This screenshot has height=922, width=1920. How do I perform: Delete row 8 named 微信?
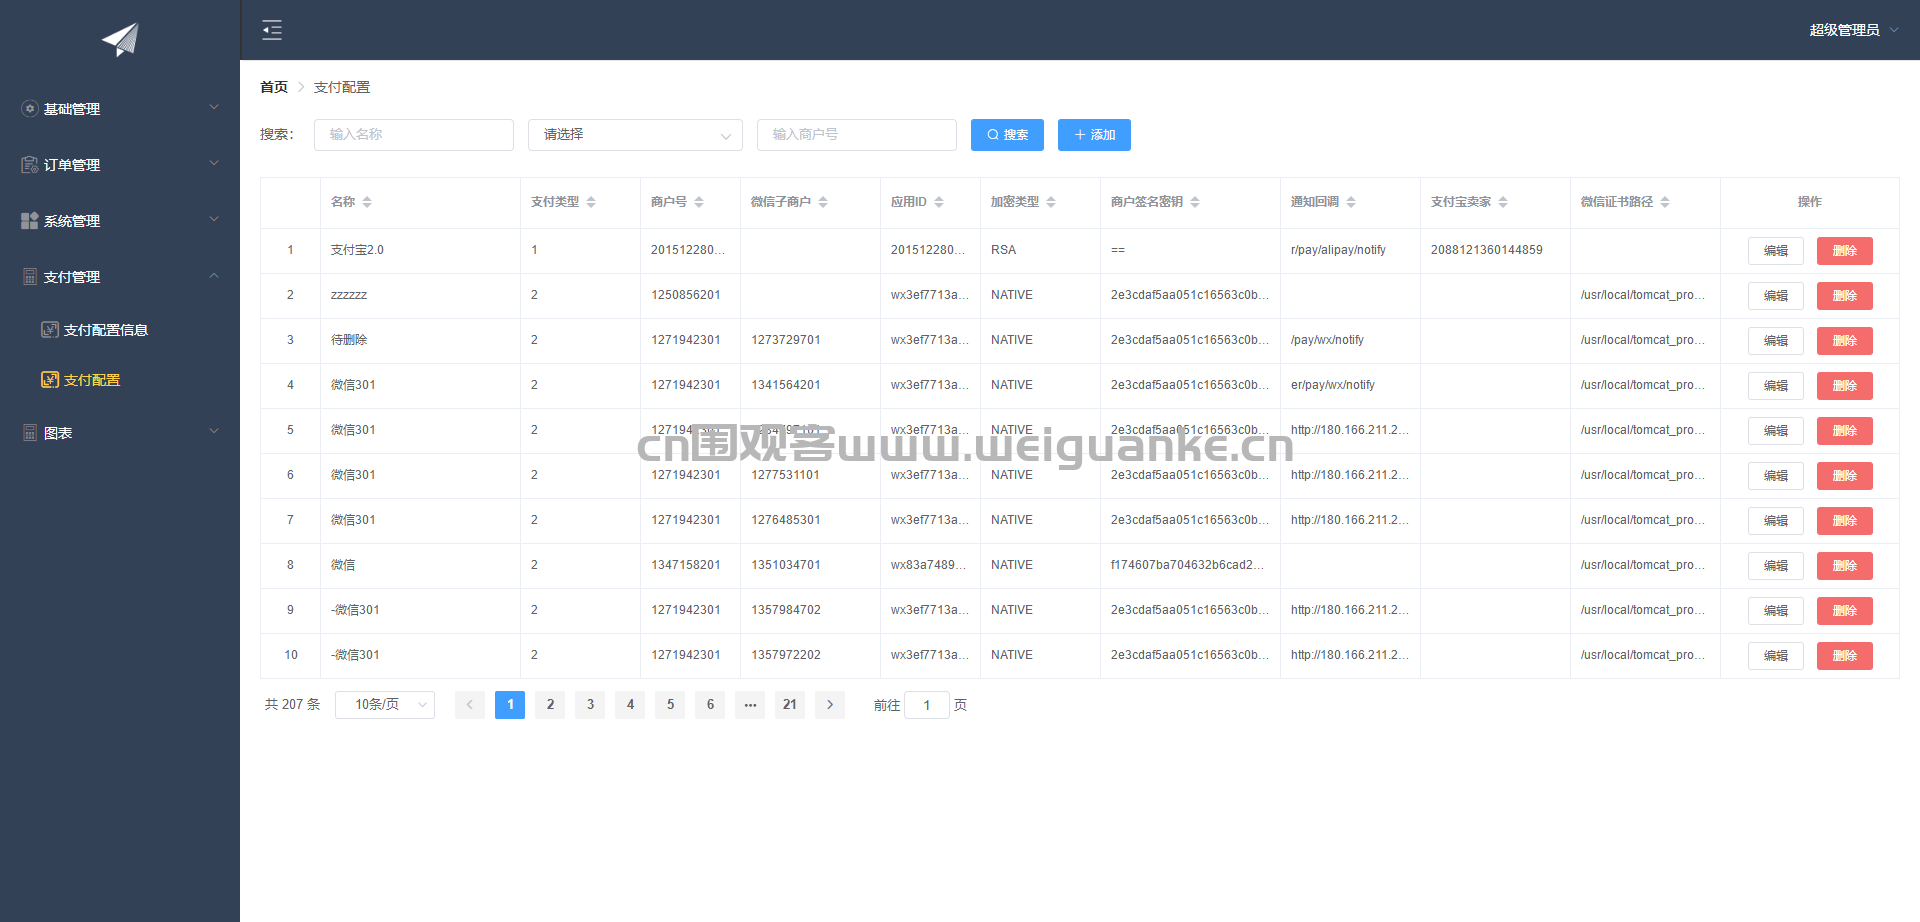1845,566
